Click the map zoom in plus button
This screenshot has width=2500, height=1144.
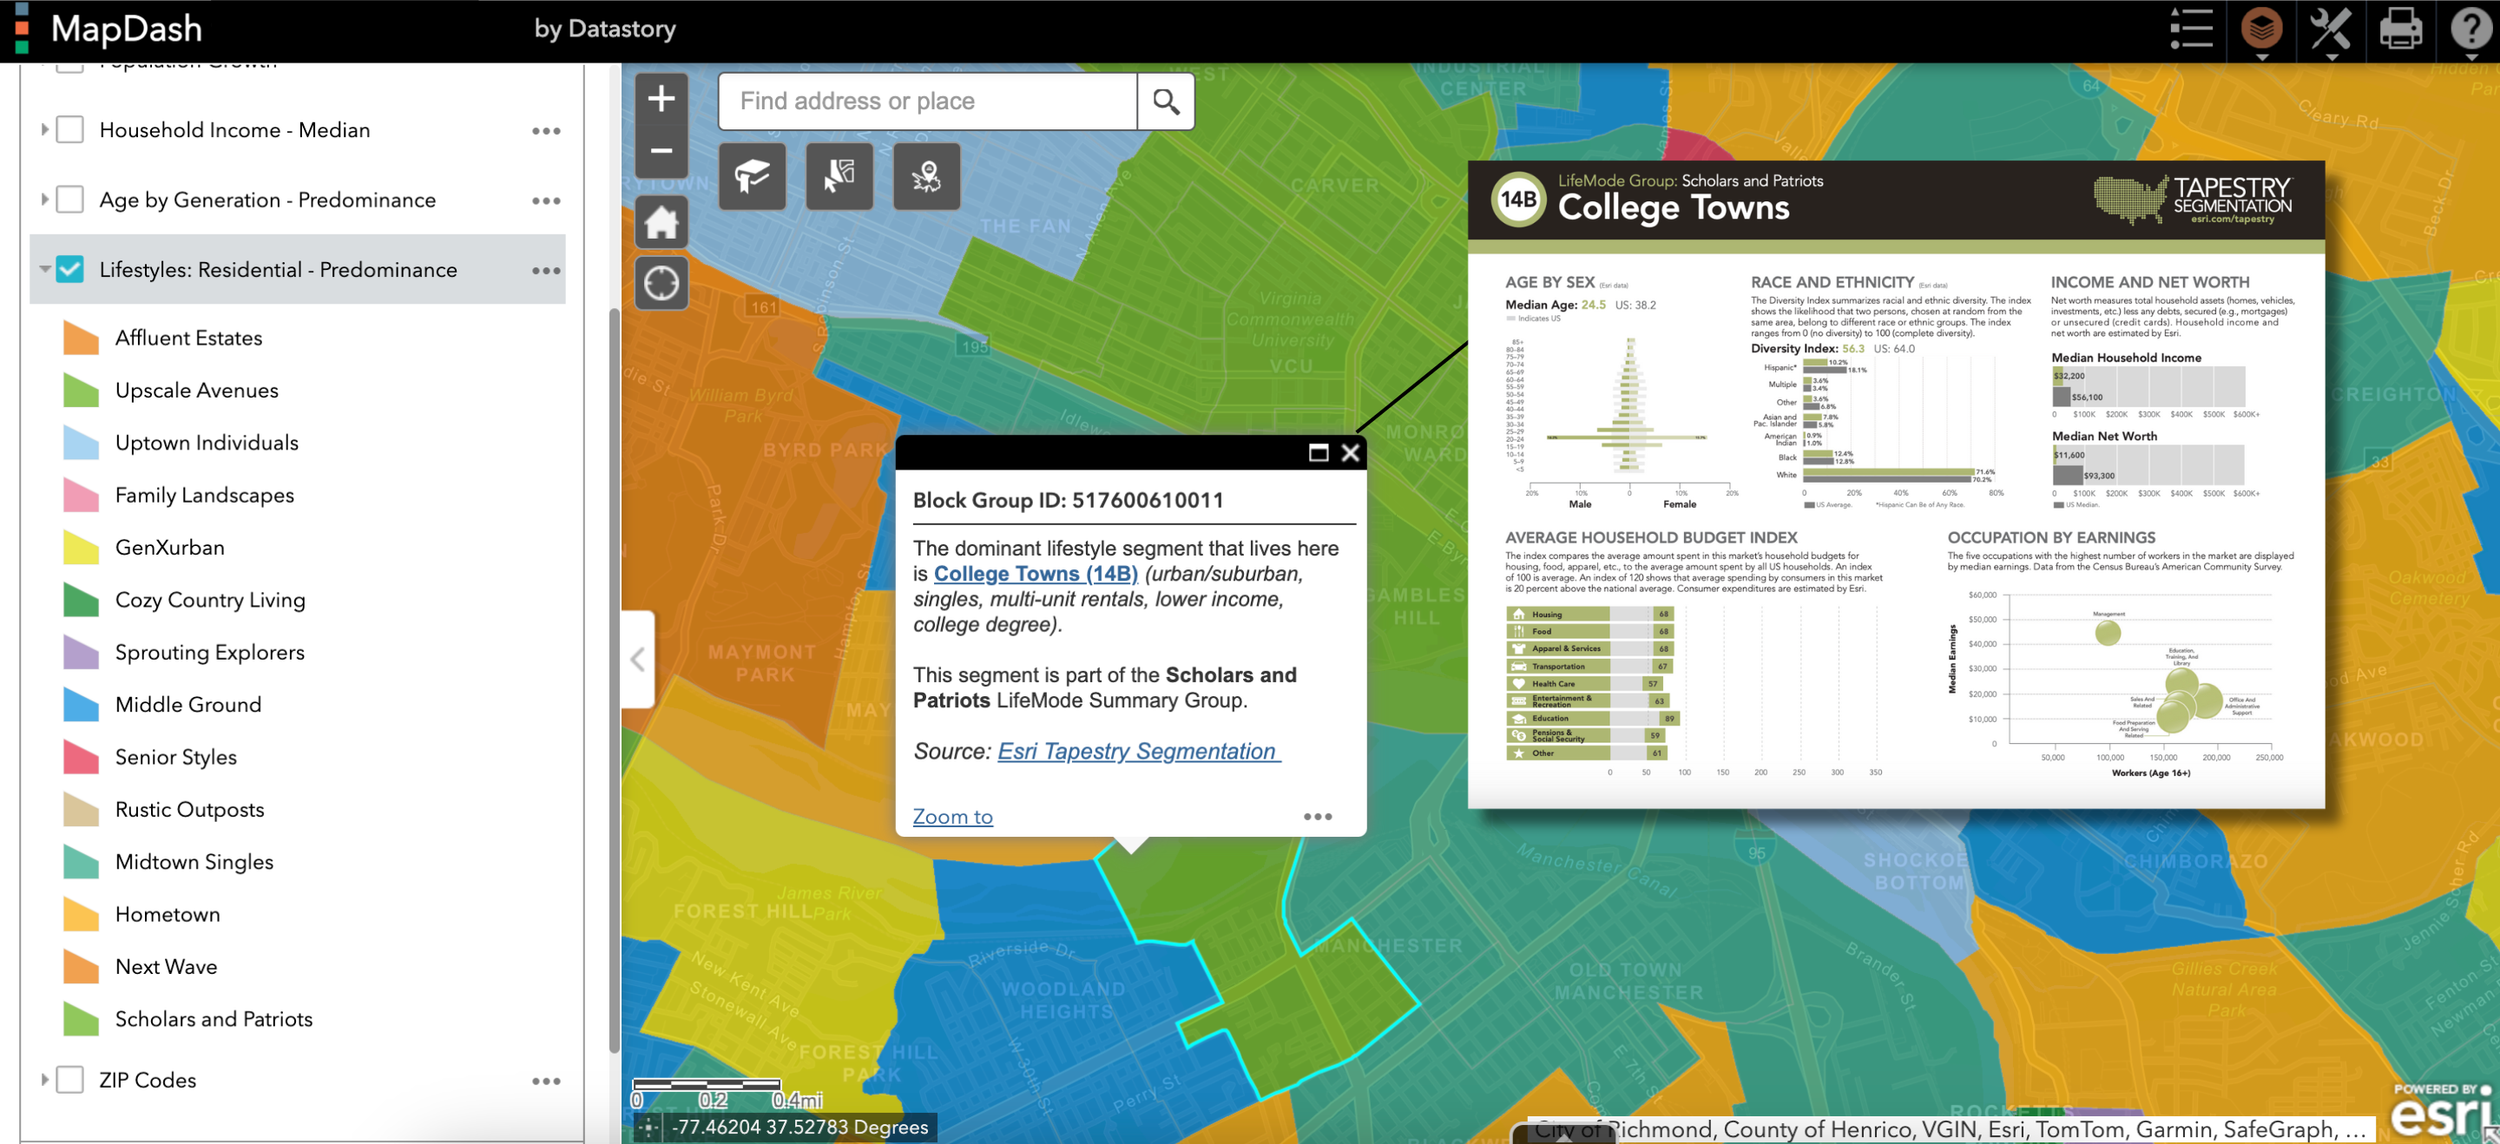661,99
